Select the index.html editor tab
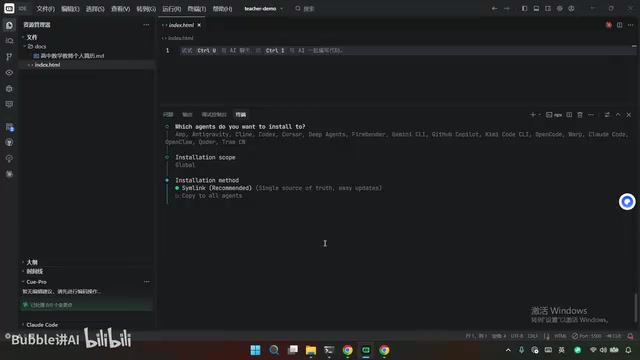The image size is (640, 360). click(x=181, y=25)
